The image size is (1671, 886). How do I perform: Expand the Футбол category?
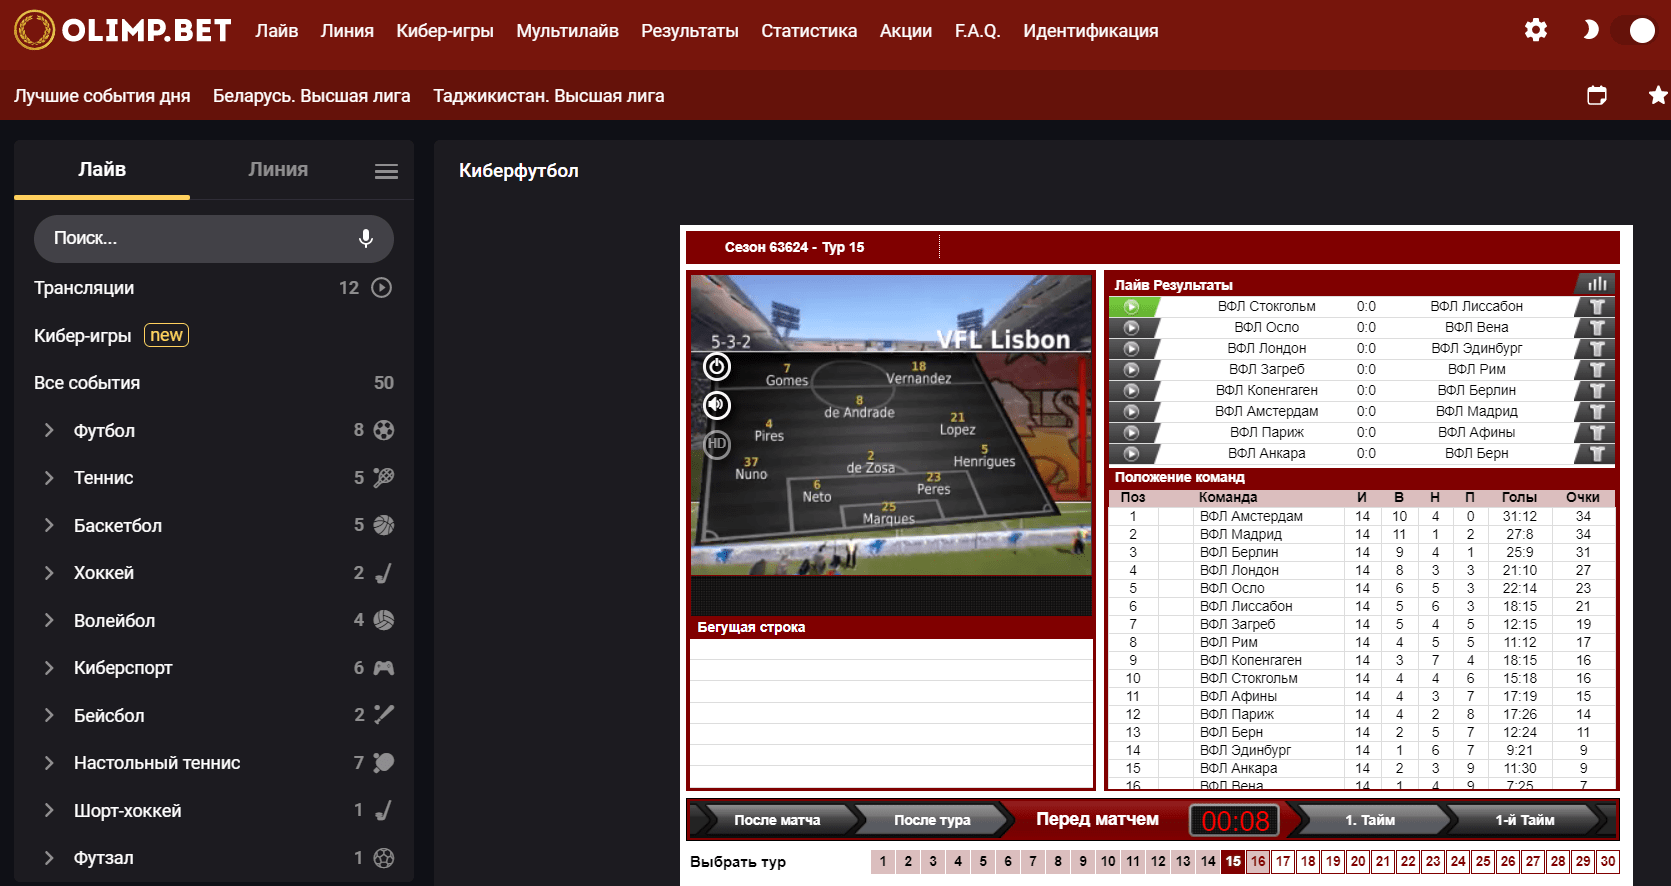point(49,430)
